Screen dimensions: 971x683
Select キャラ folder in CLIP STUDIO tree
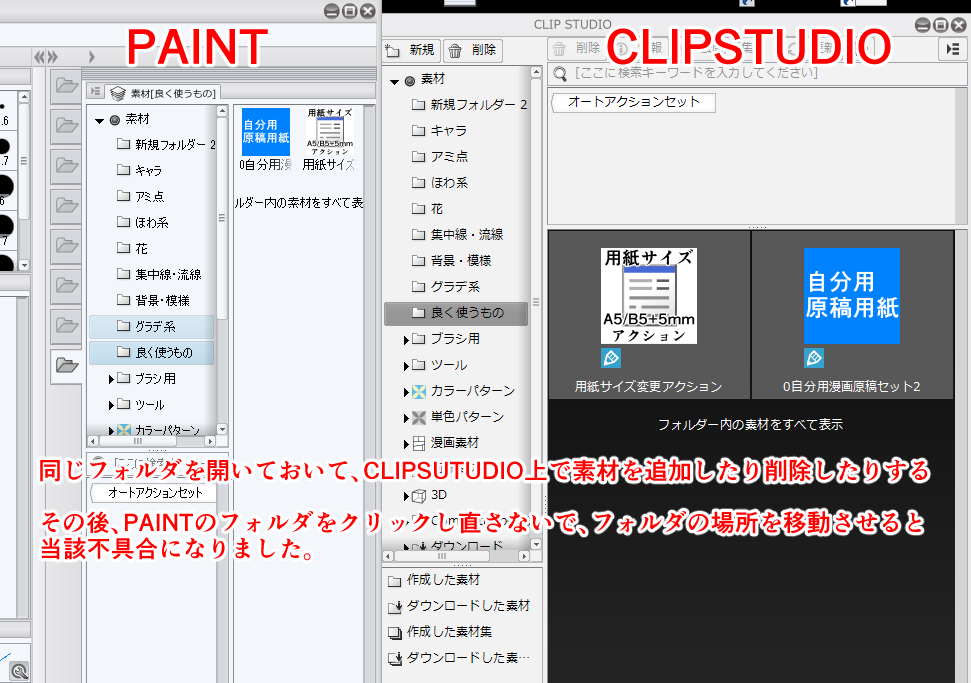tap(439, 131)
